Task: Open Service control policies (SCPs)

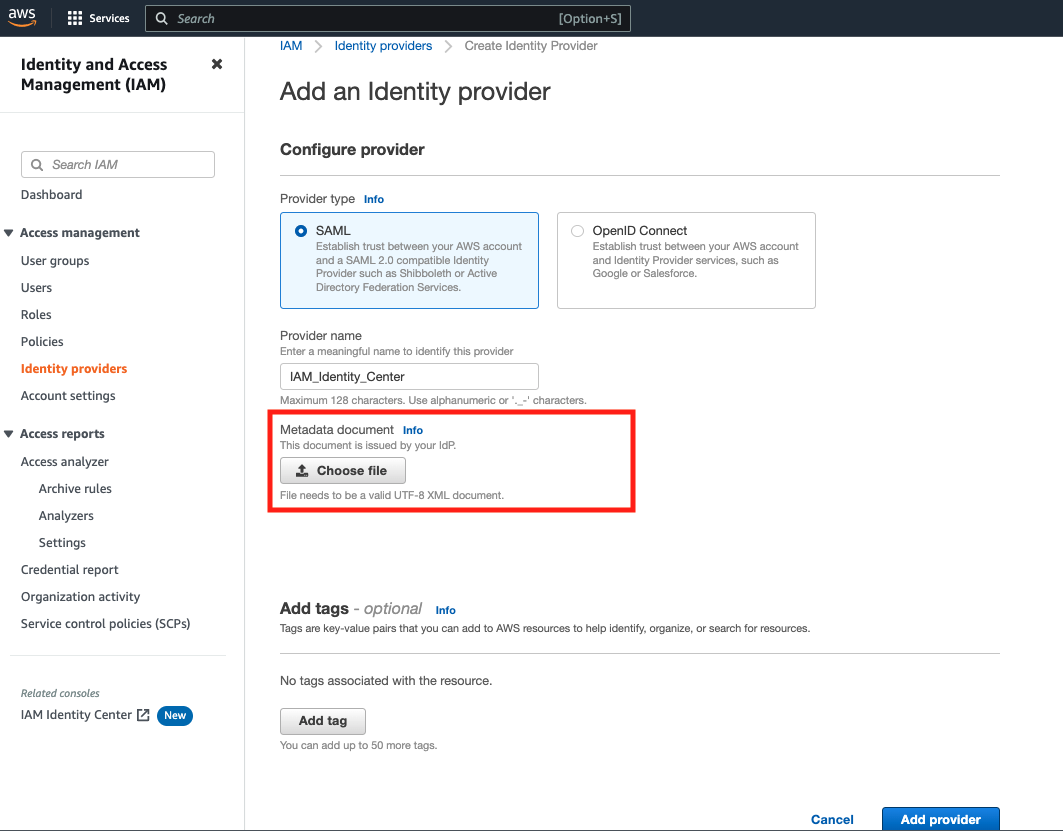Action: [105, 624]
